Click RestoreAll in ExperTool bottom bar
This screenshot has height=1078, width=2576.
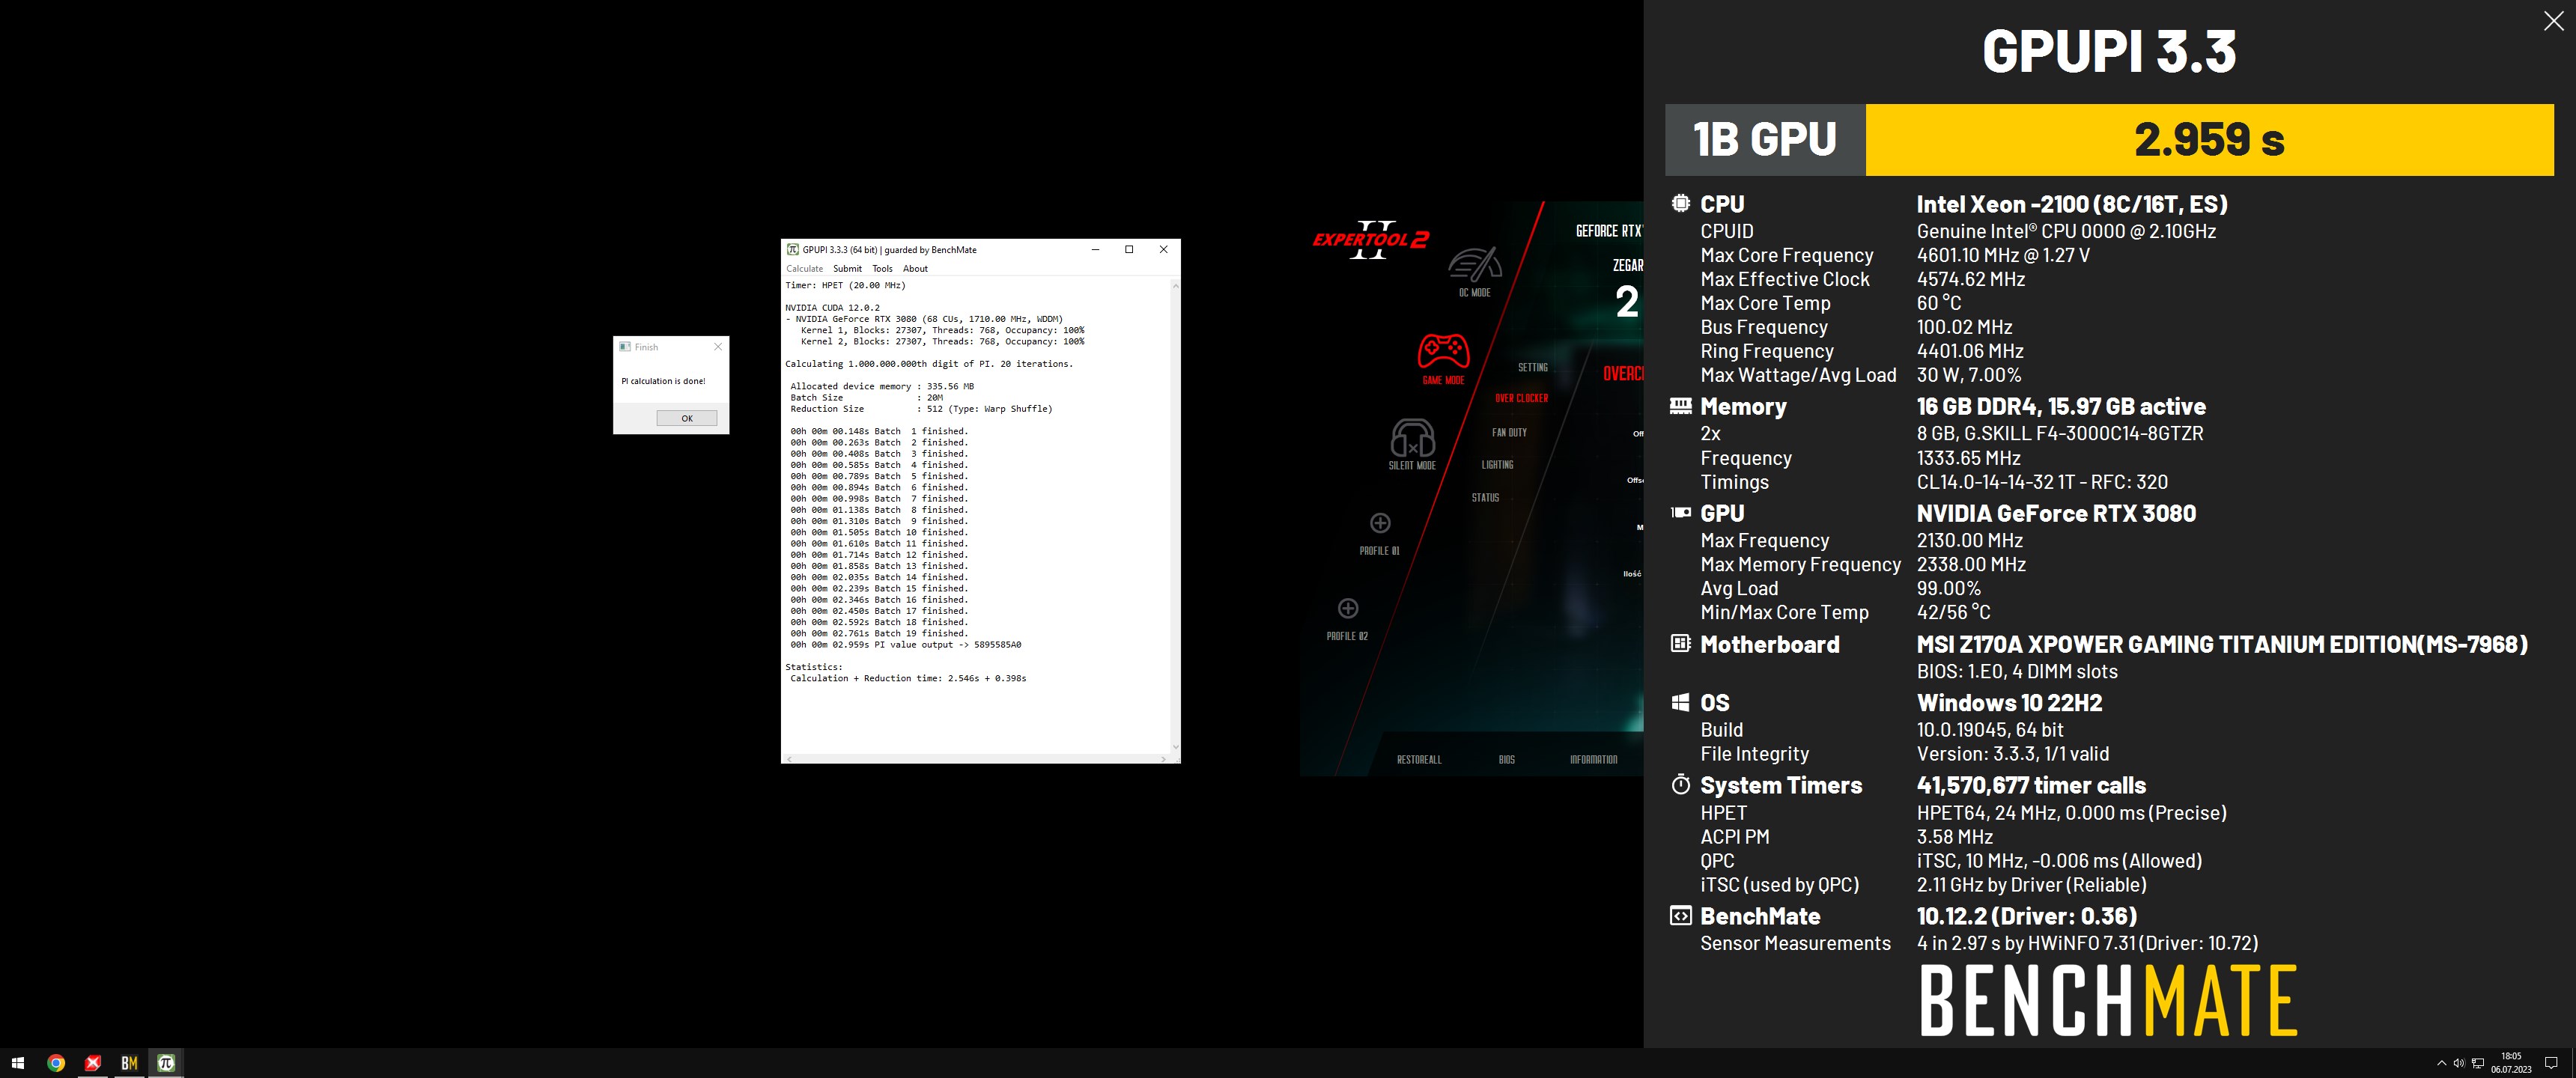(x=1419, y=760)
